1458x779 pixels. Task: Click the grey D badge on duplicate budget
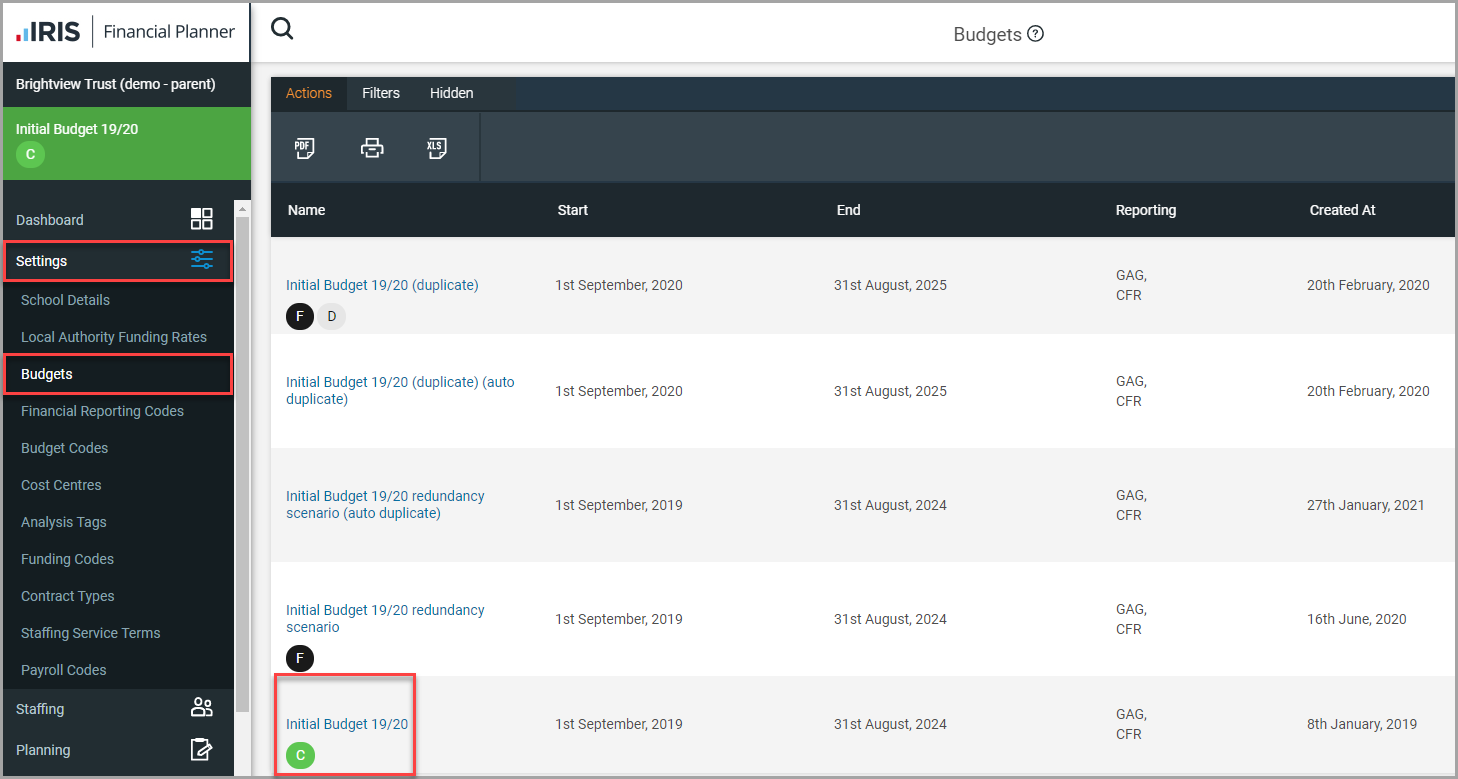tap(331, 316)
